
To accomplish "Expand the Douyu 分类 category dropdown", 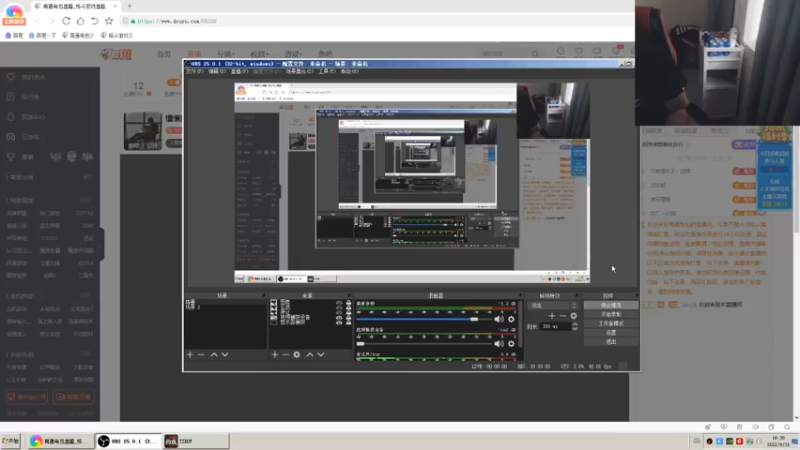I will [226, 54].
